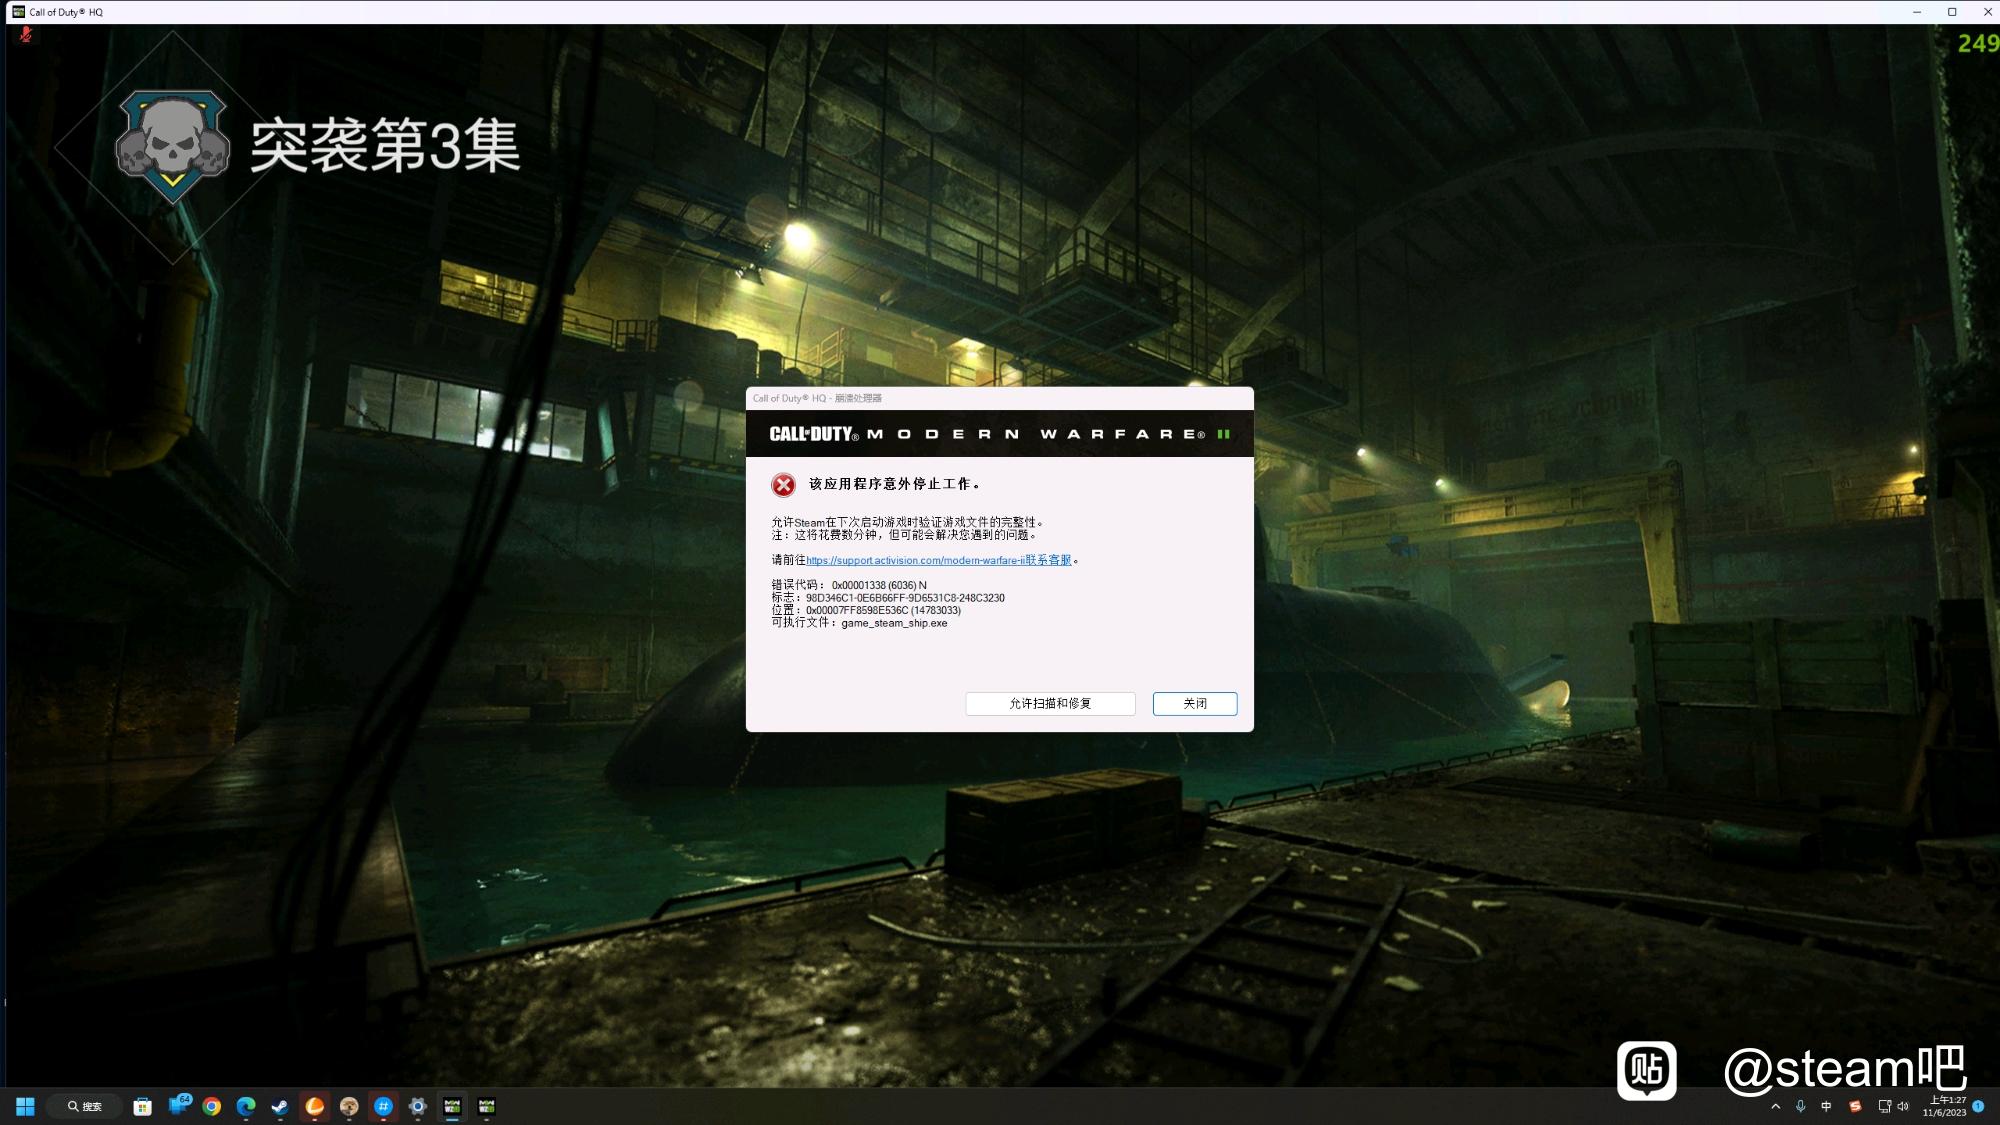Click the 突袭第3集 title text
Viewport: 2000px width, 1125px height.
[385, 146]
